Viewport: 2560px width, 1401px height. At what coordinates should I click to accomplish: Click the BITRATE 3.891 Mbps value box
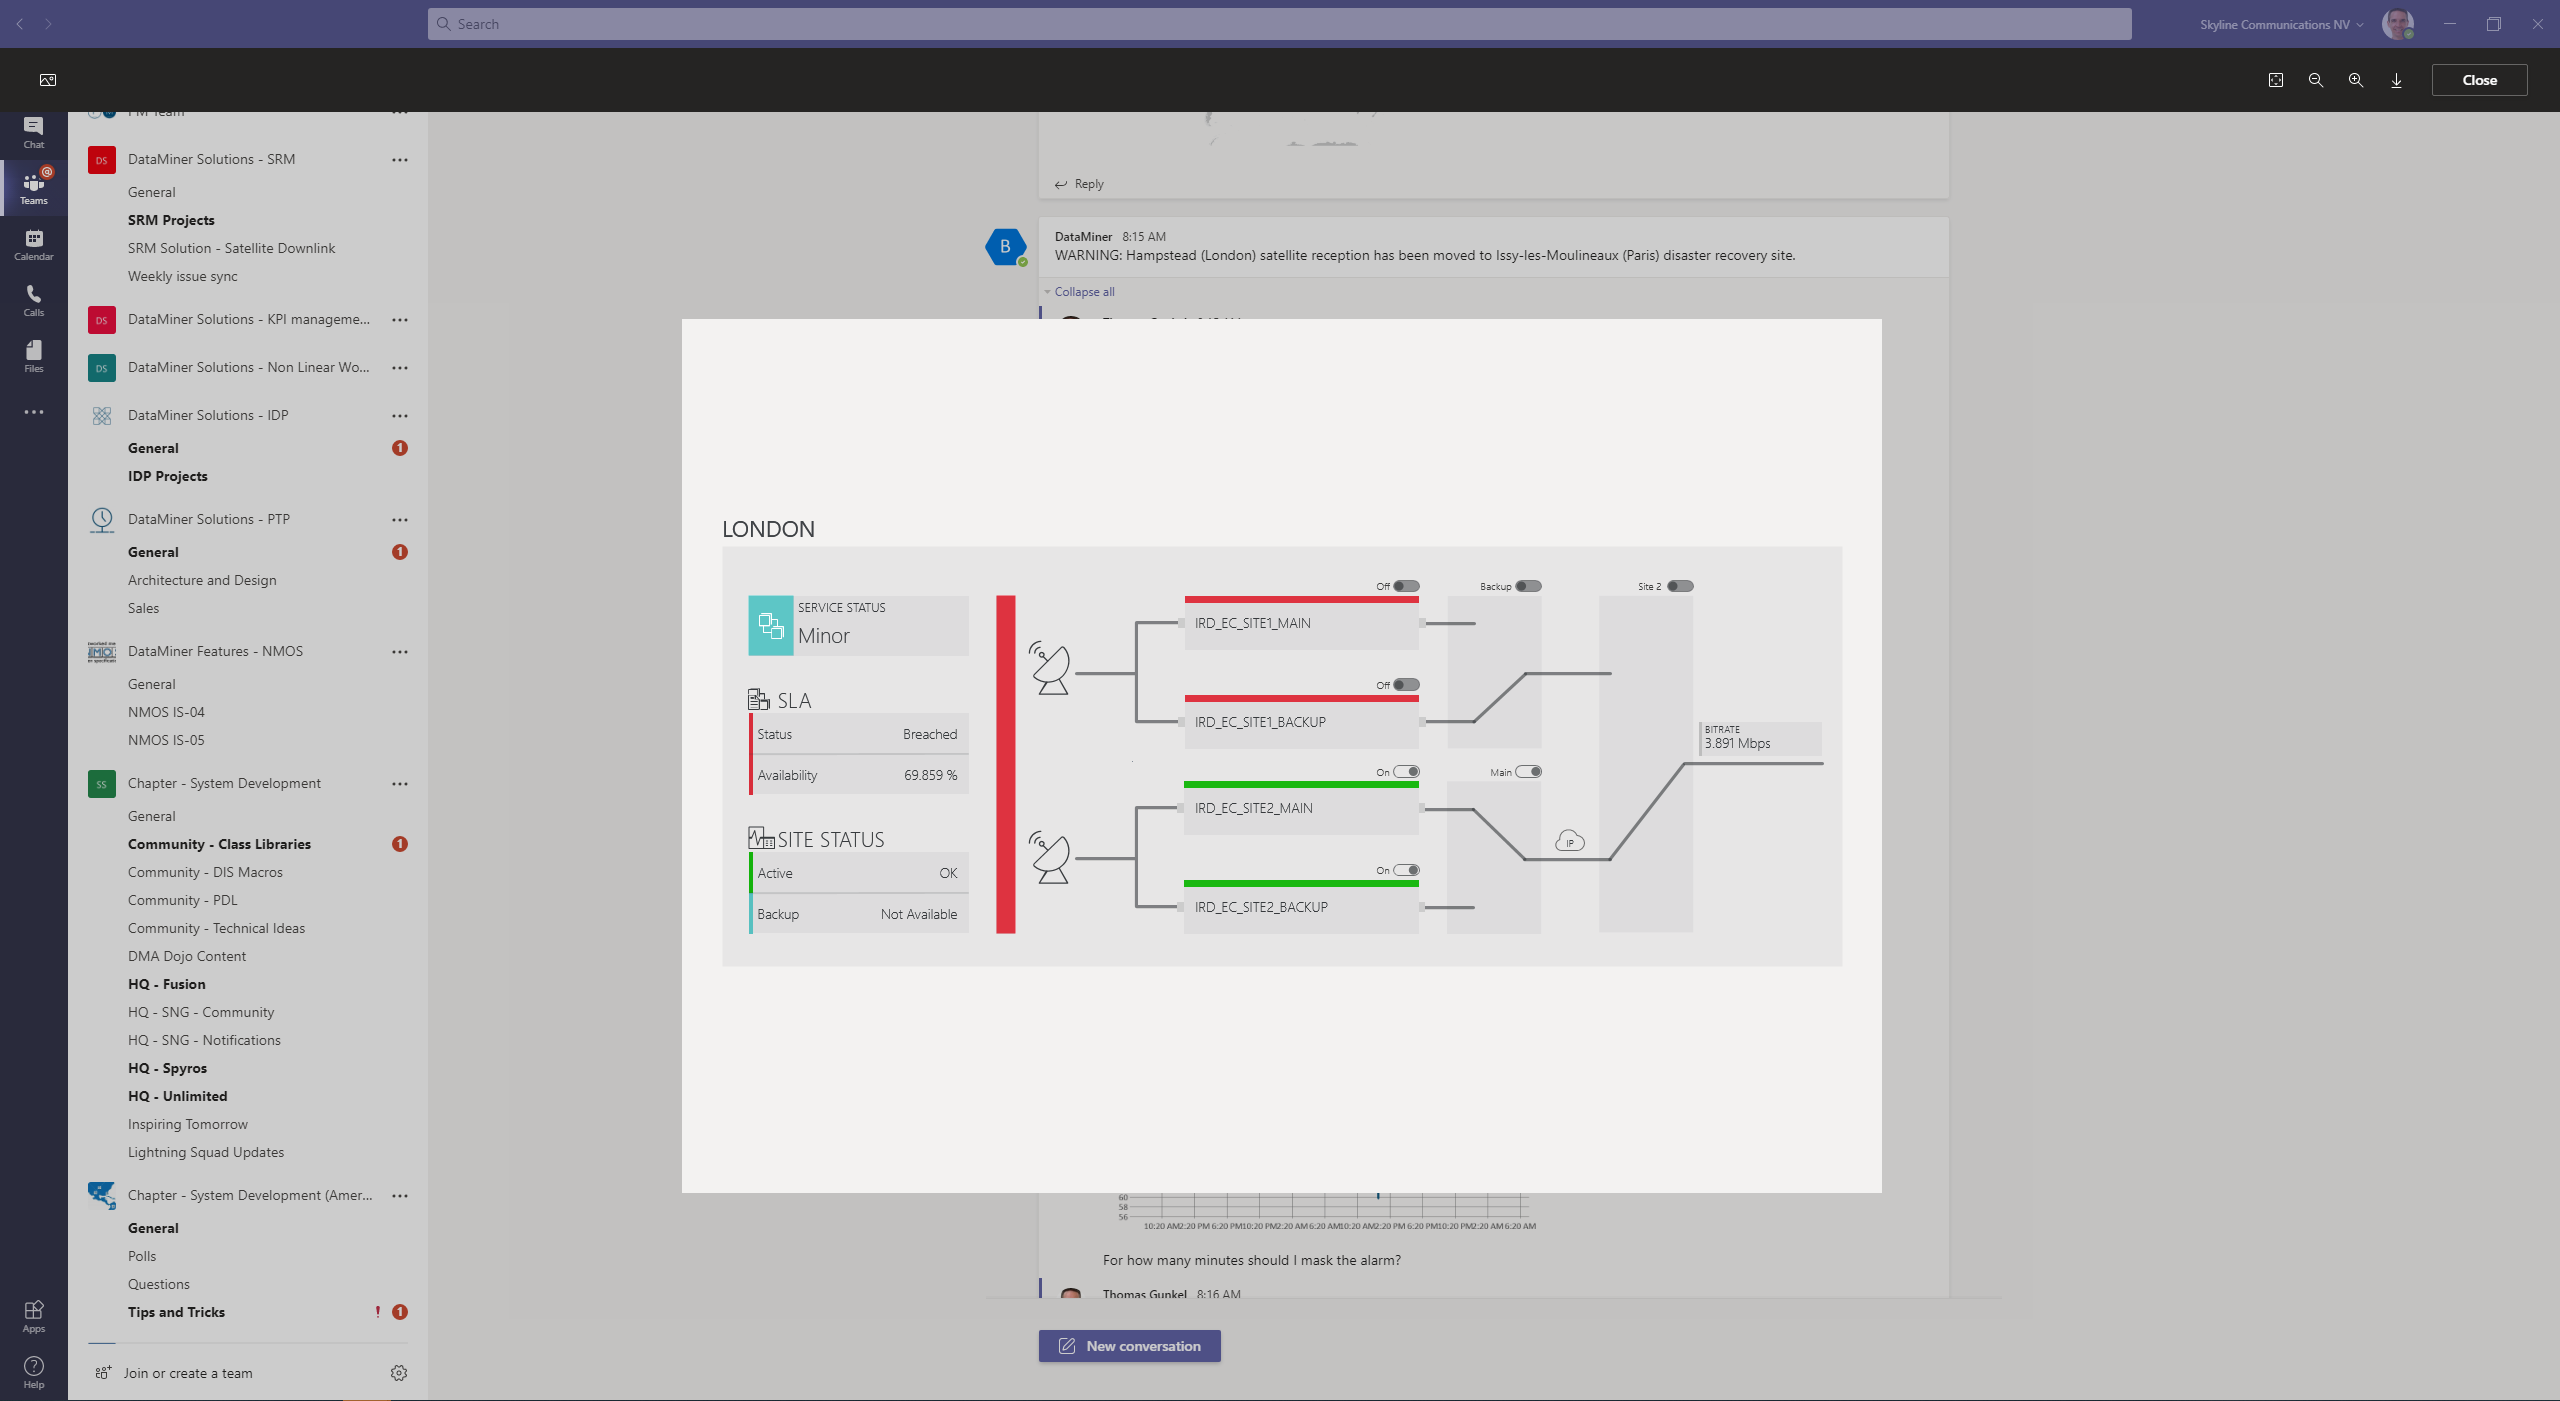(1760, 738)
